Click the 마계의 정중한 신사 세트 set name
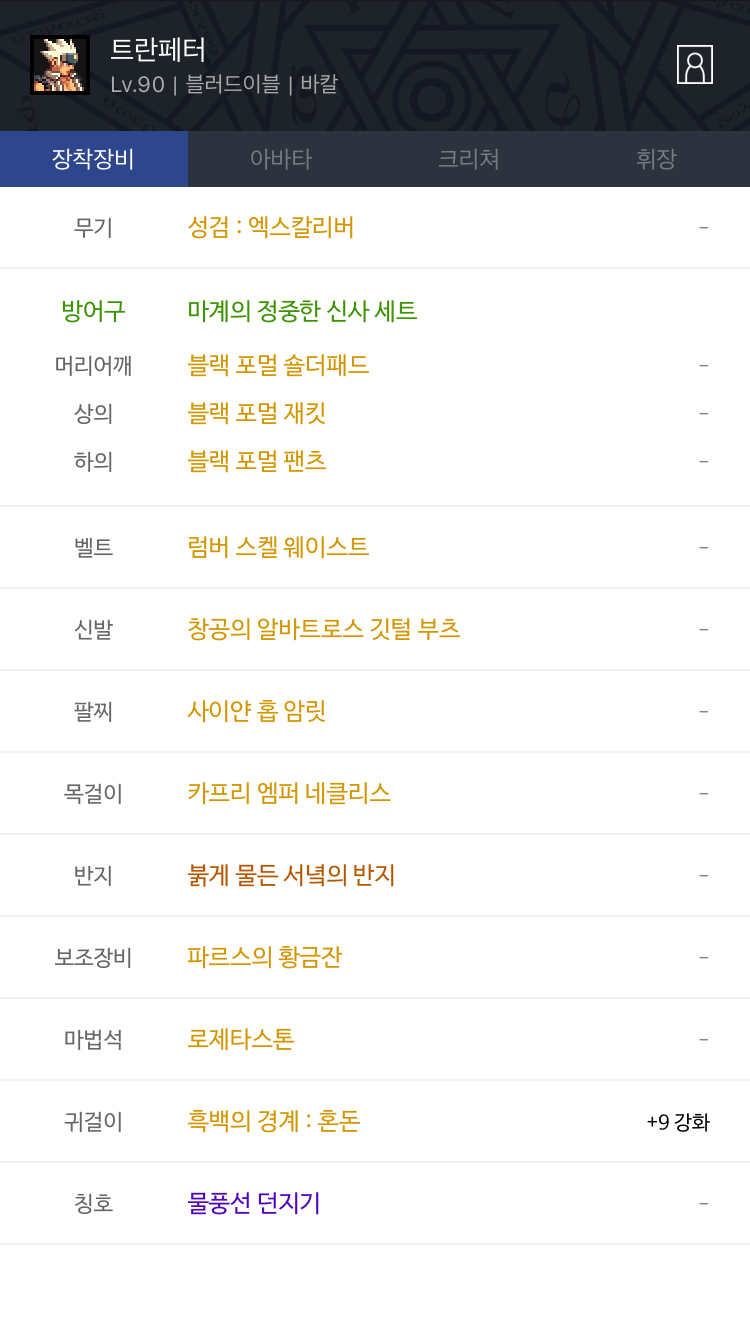Screen dimensions: 750x1334 click(302, 311)
